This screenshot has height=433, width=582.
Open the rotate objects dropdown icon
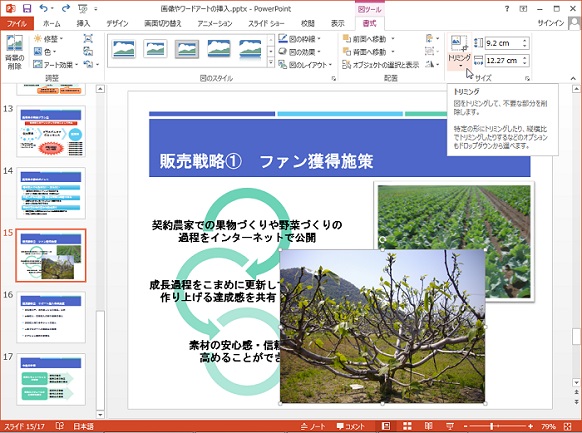432,64
